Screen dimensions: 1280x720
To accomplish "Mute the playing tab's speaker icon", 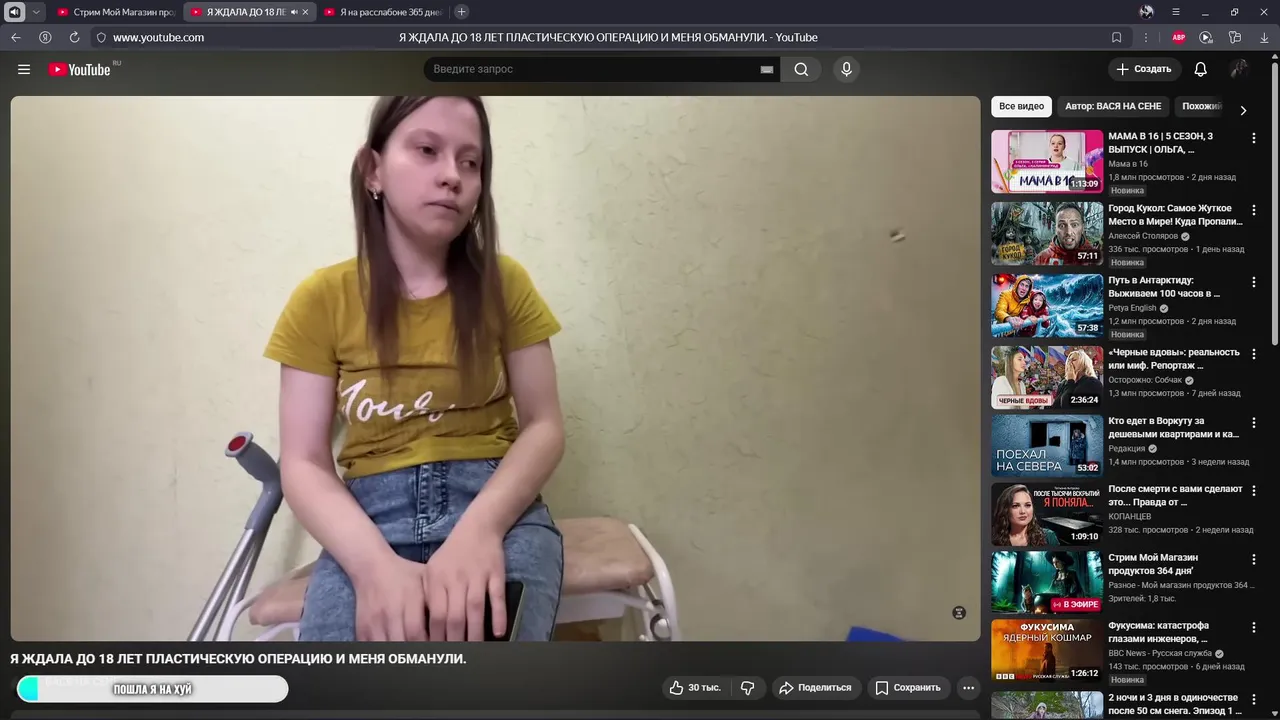I will click(x=294, y=12).
